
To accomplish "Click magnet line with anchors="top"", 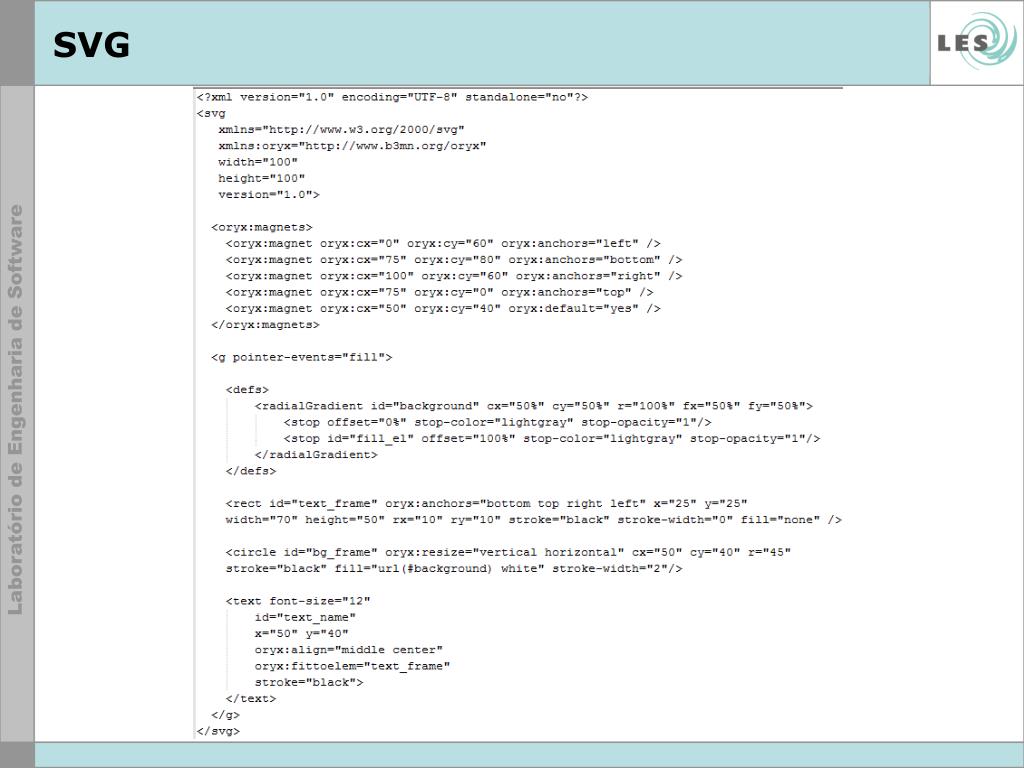I will [x=440, y=293].
